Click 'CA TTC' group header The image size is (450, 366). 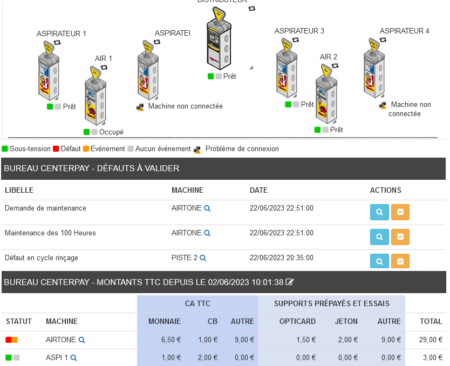(x=197, y=304)
